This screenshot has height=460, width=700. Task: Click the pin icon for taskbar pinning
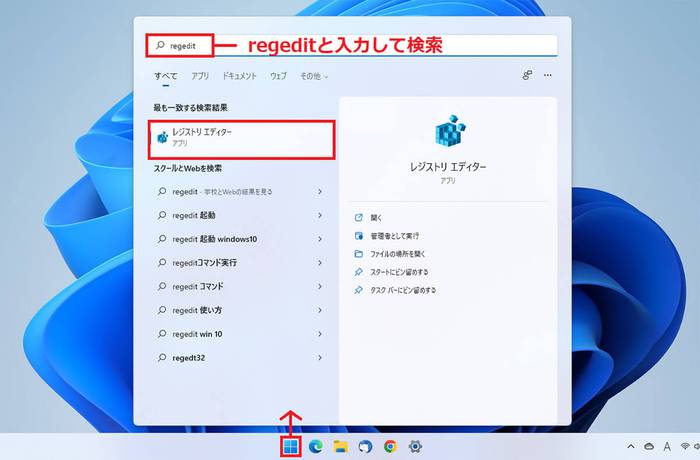(x=358, y=290)
